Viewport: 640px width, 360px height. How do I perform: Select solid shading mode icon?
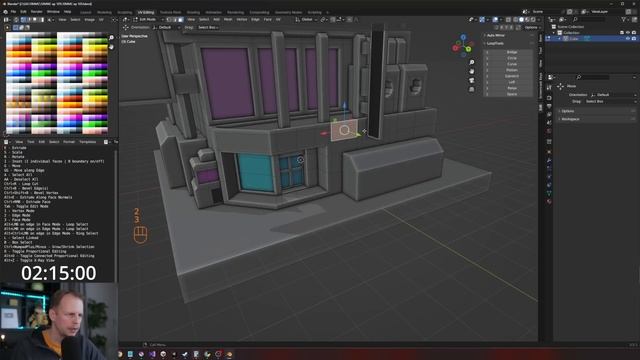pos(522,20)
